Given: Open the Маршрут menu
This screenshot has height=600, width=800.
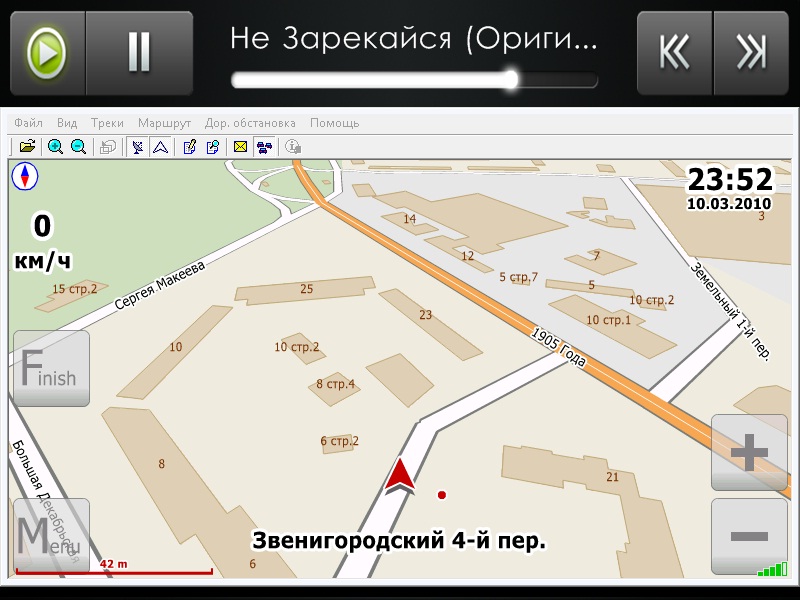Looking at the screenshot, I should (x=164, y=123).
